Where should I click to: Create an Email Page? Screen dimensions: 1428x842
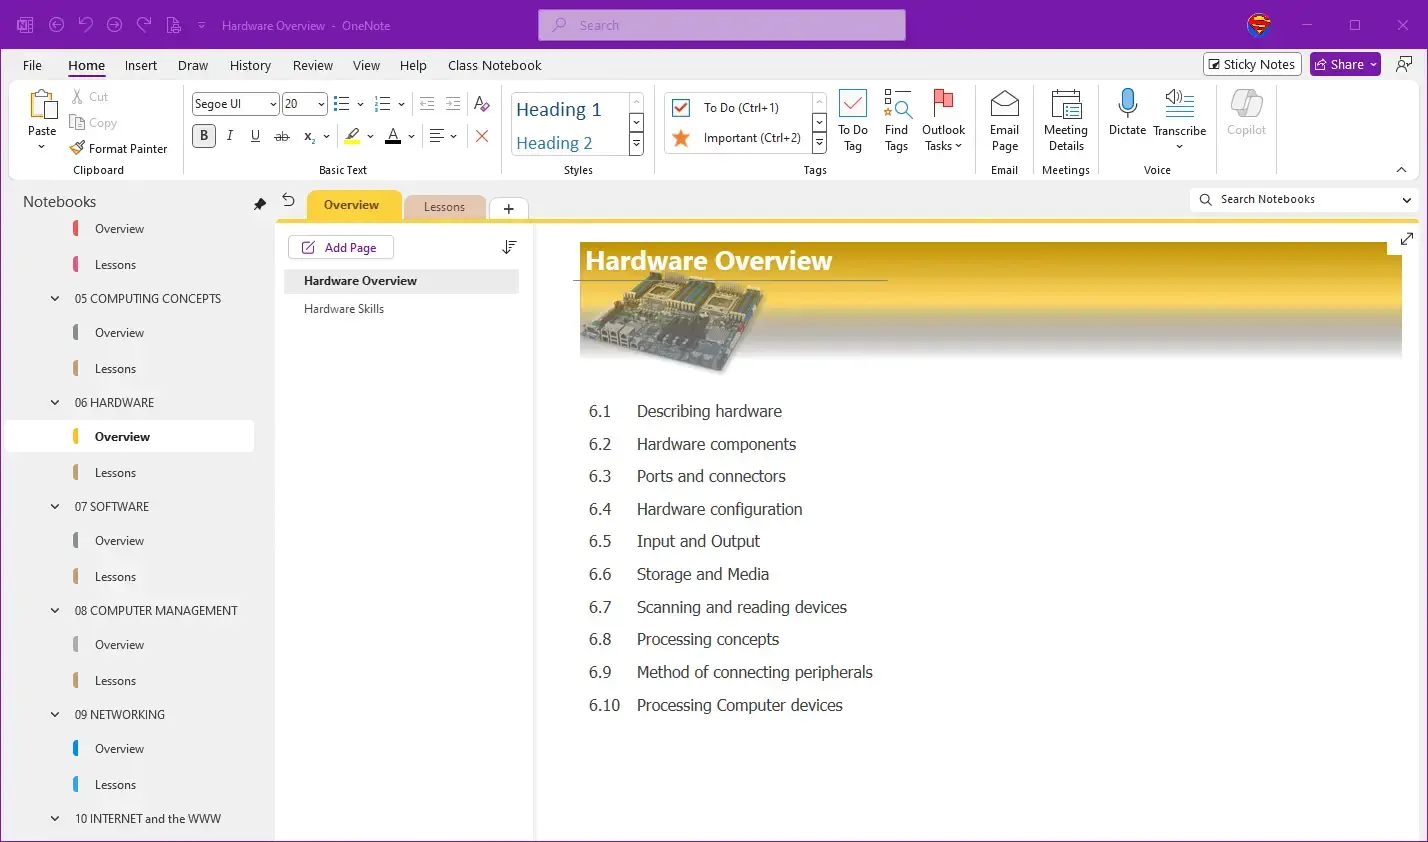click(x=1004, y=119)
